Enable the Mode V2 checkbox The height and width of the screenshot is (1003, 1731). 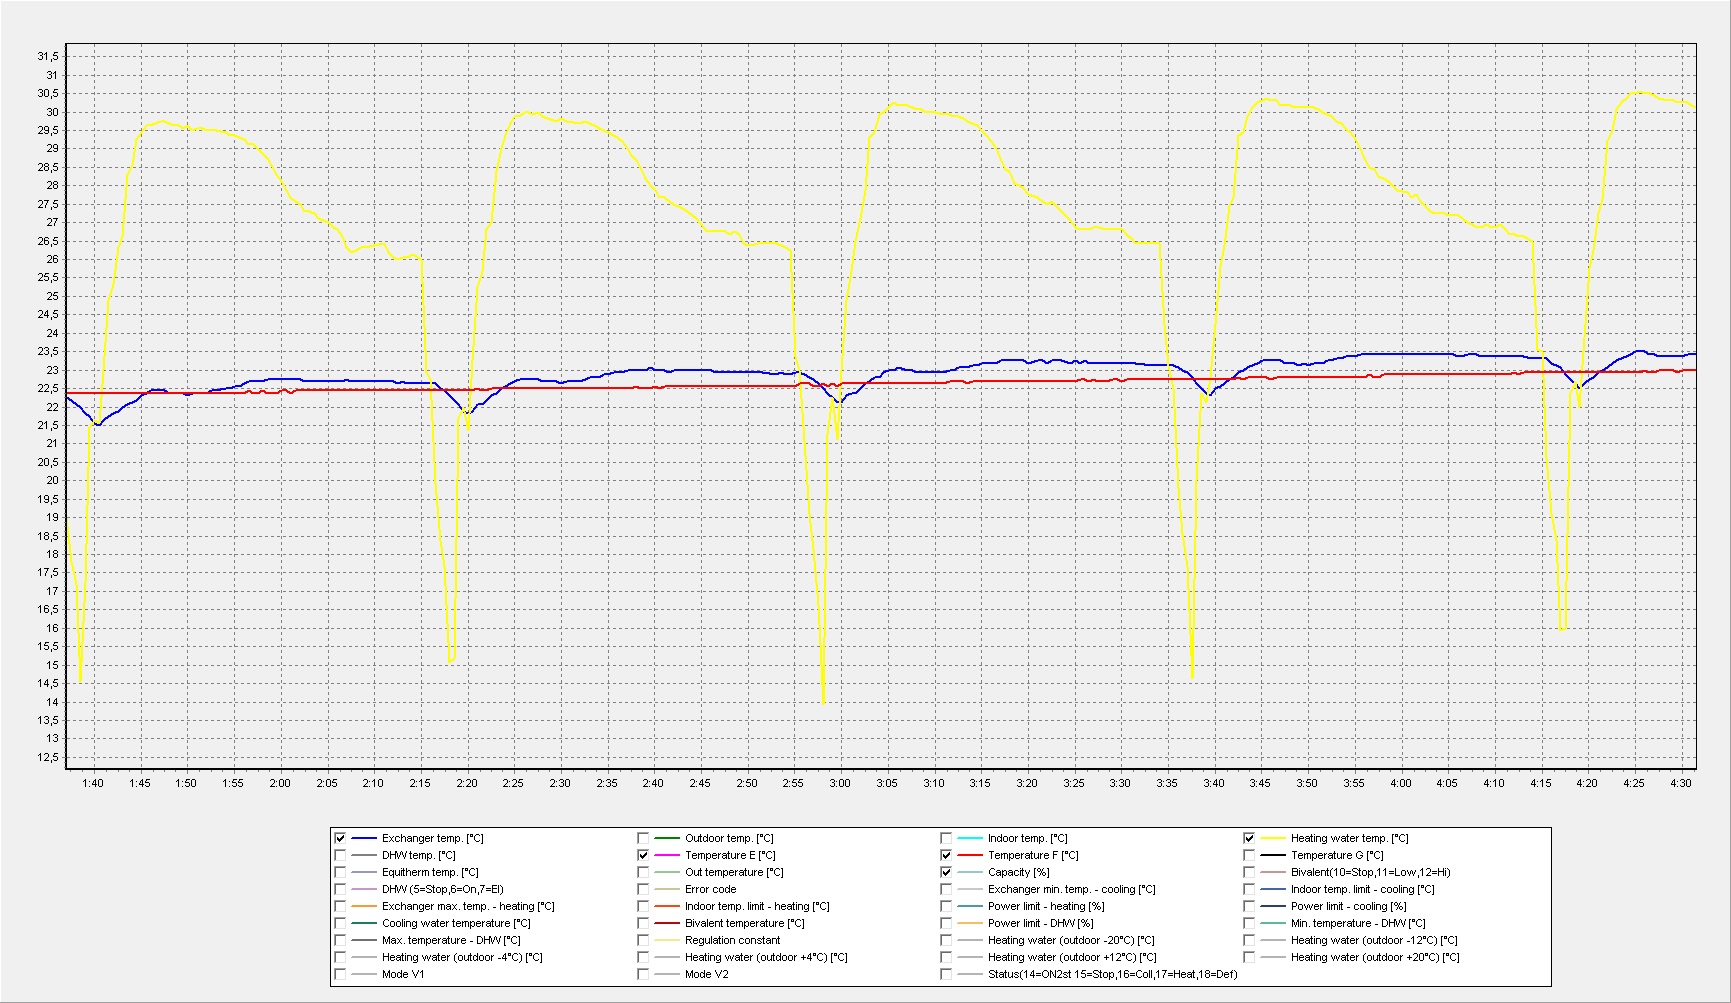pyautogui.click(x=643, y=974)
